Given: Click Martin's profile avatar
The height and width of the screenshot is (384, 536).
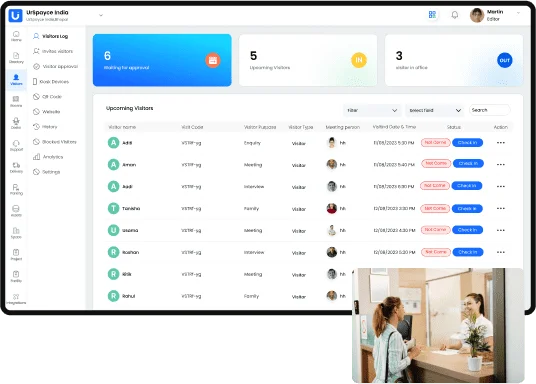Looking at the screenshot, I should (477, 15).
